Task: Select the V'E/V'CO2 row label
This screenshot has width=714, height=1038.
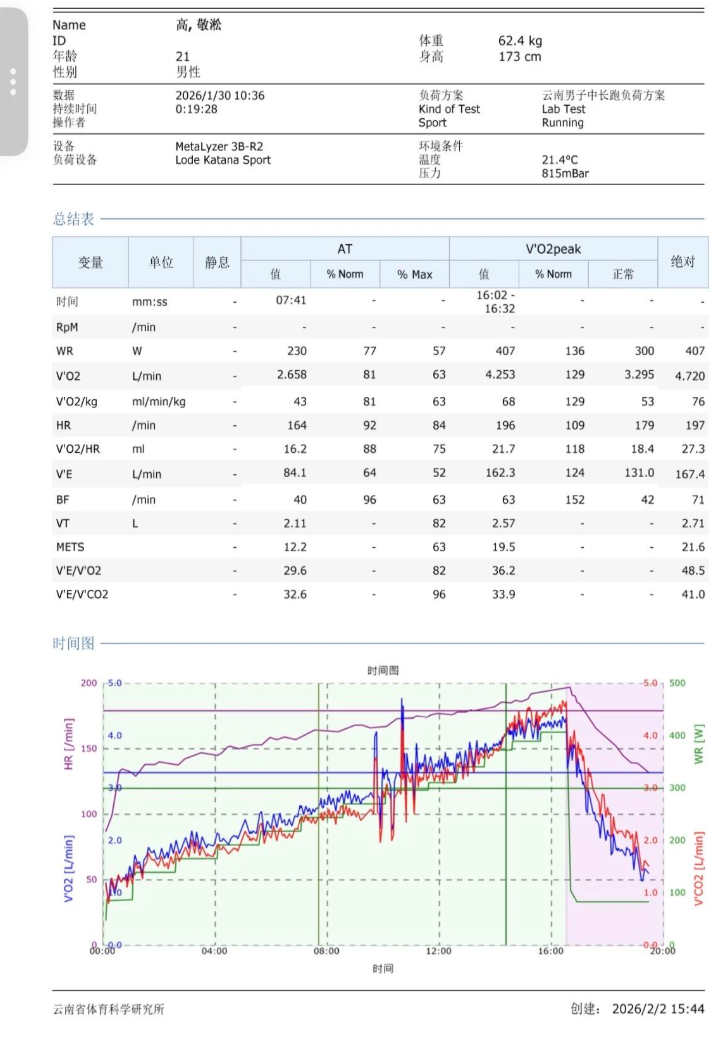Action: tap(83, 594)
